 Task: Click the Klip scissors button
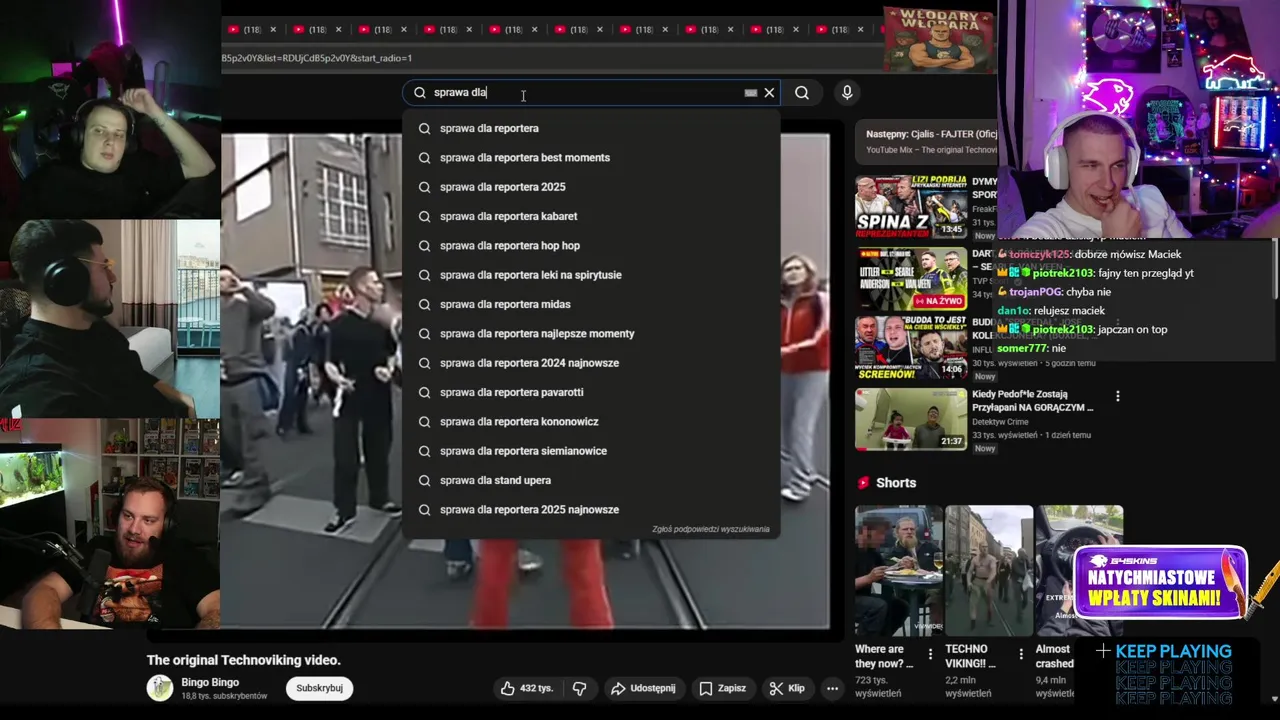[787, 688]
